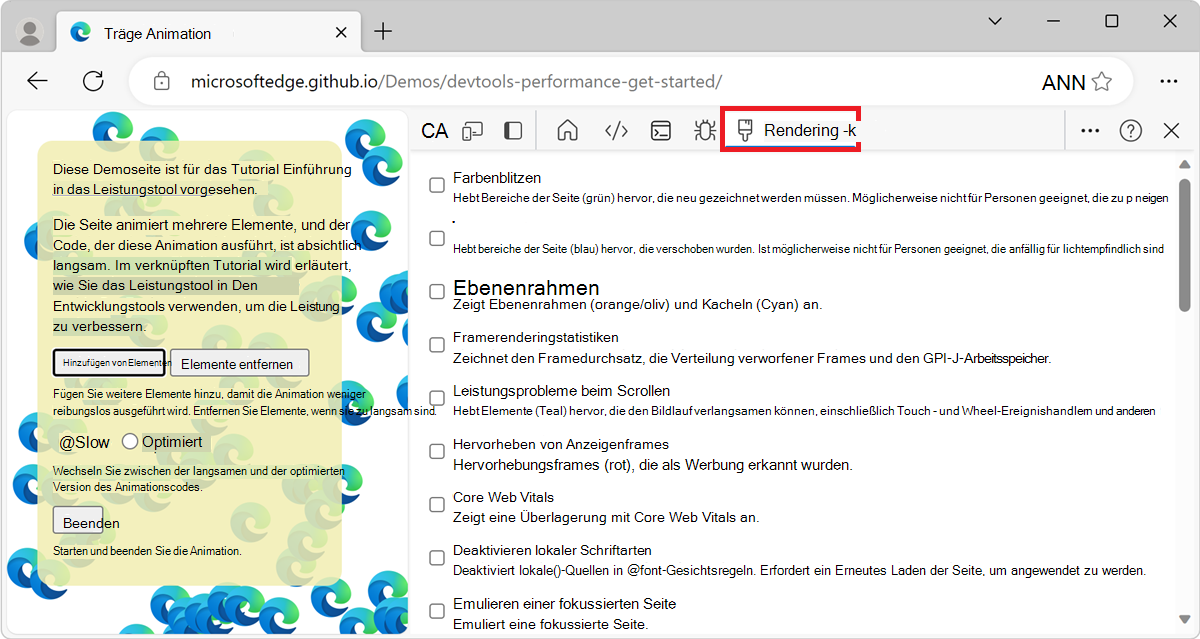Image resolution: width=1200 pixels, height=639 pixels.
Task: Open the Sources panel icon
Action: [614, 130]
